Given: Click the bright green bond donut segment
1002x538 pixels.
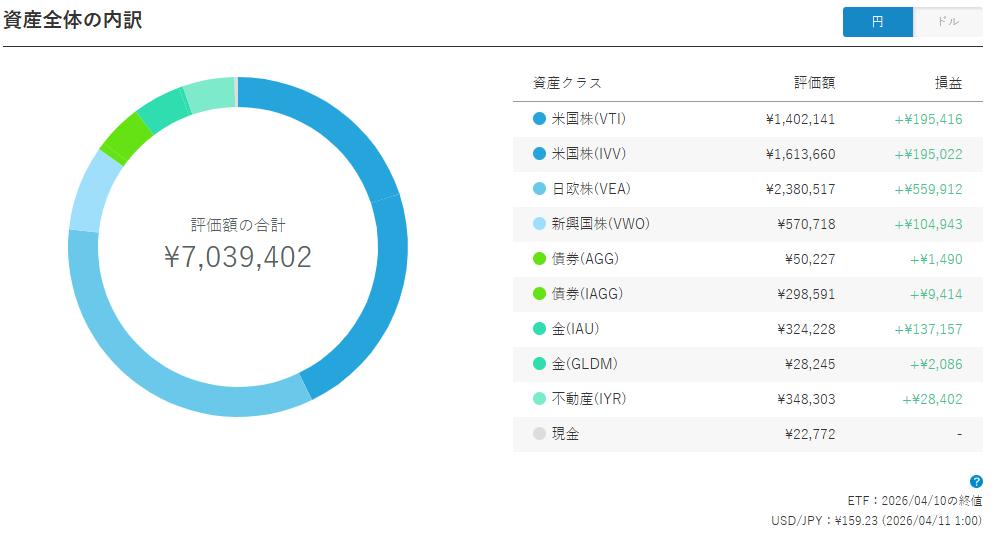Looking at the screenshot, I should pyautogui.click(x=128, y=139).
